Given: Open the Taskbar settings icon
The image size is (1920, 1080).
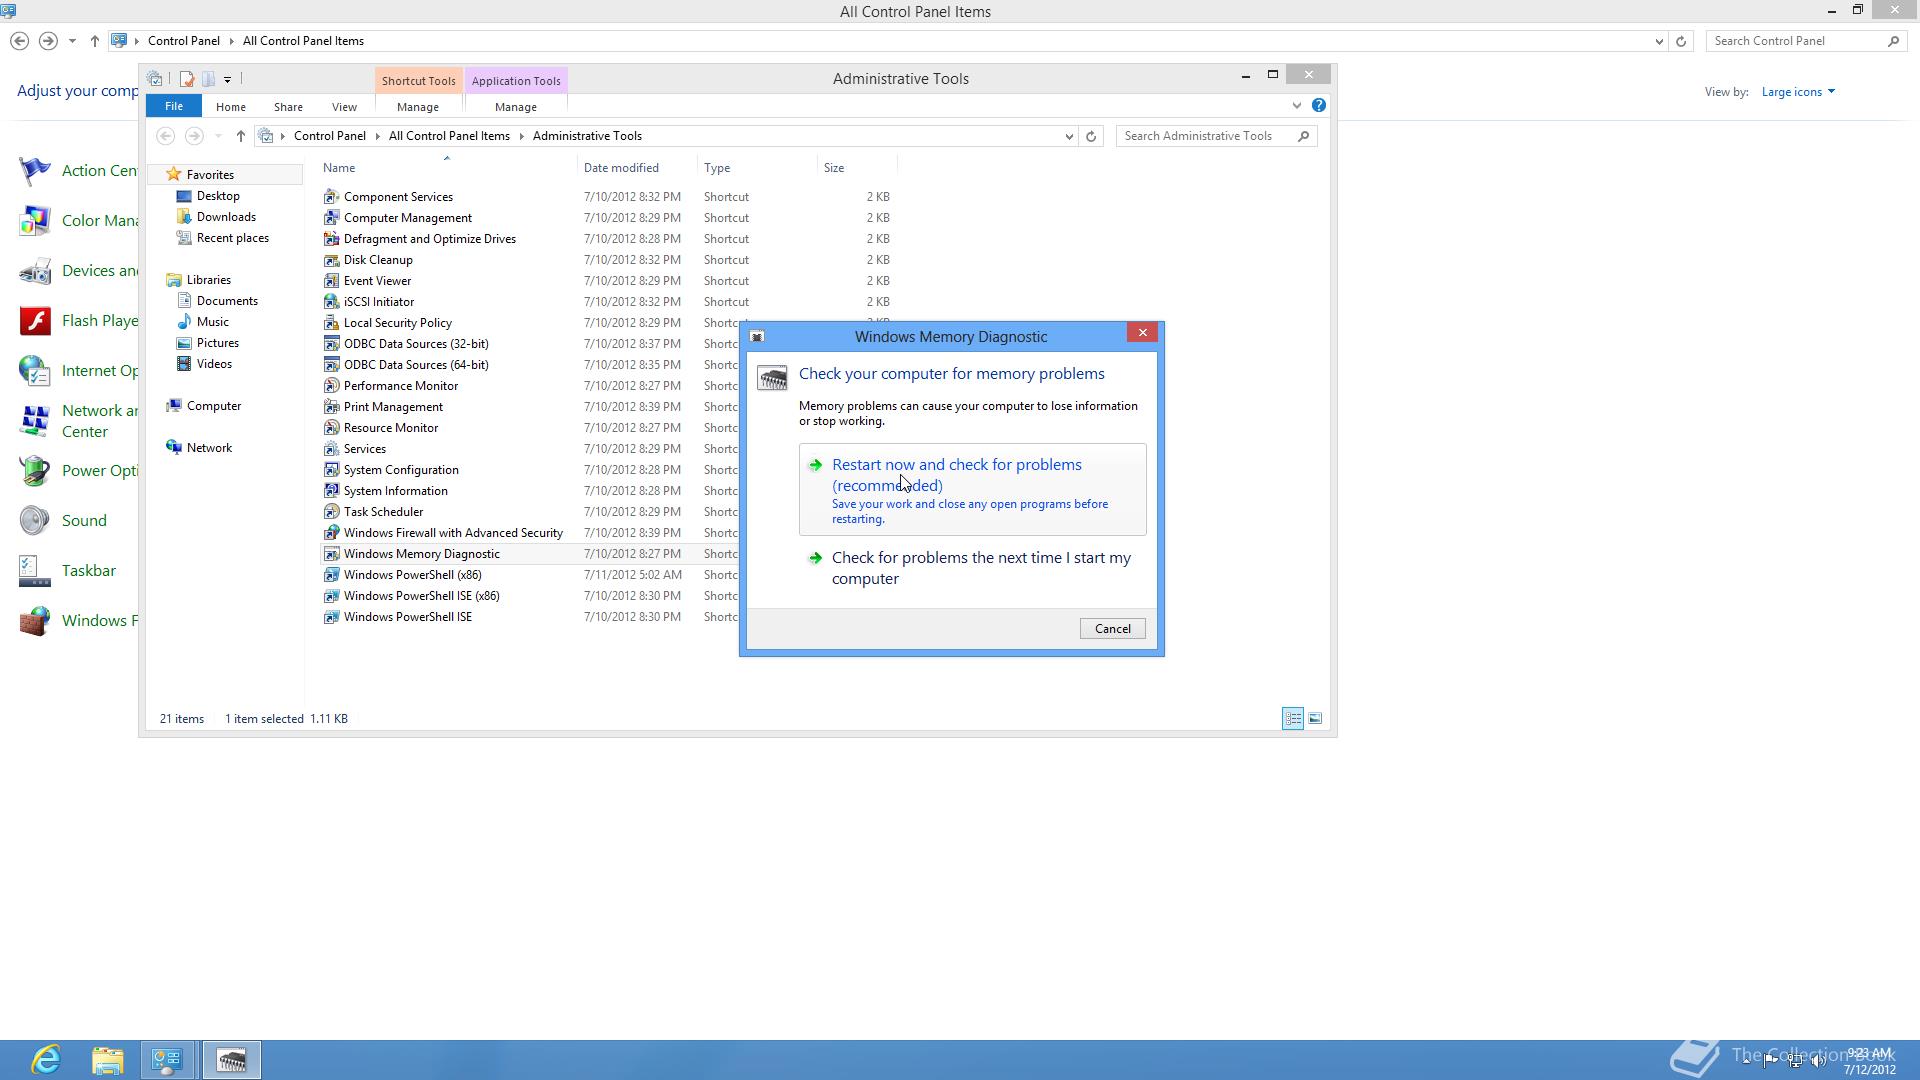Looking at the screenshot, I should click(x=34, y=571).
